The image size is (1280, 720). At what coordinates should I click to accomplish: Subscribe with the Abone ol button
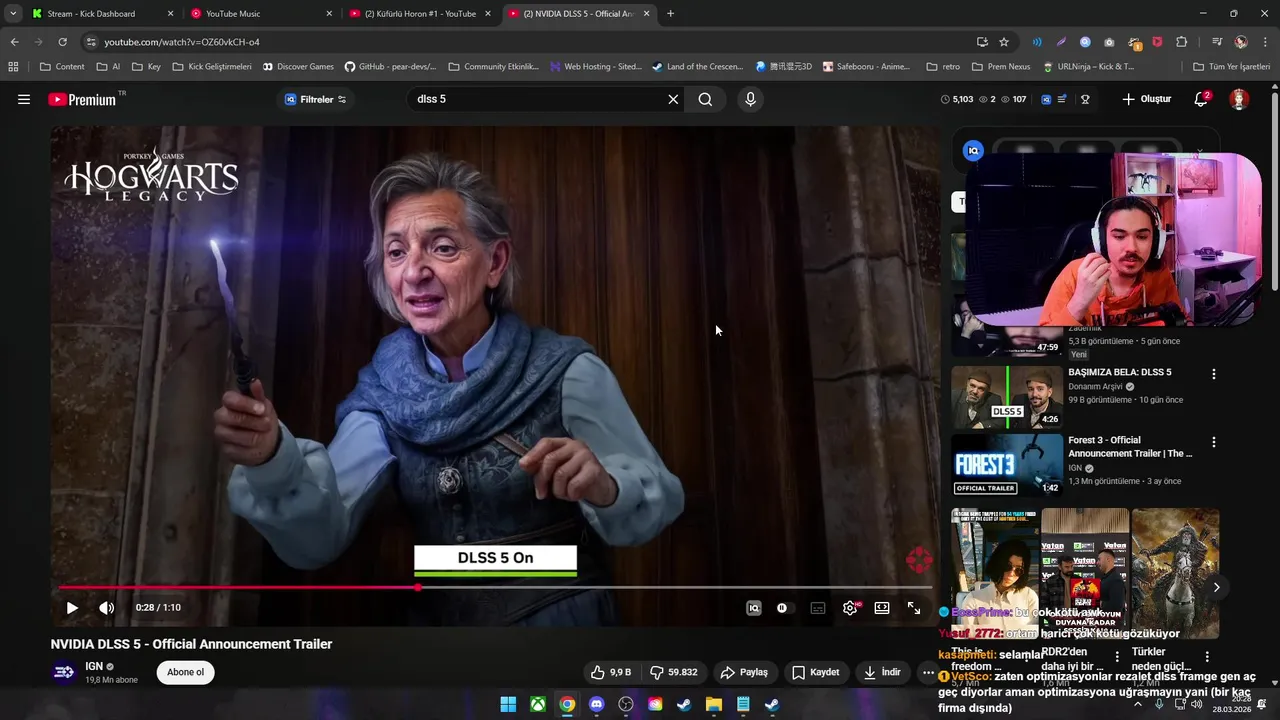click(185, 672)
